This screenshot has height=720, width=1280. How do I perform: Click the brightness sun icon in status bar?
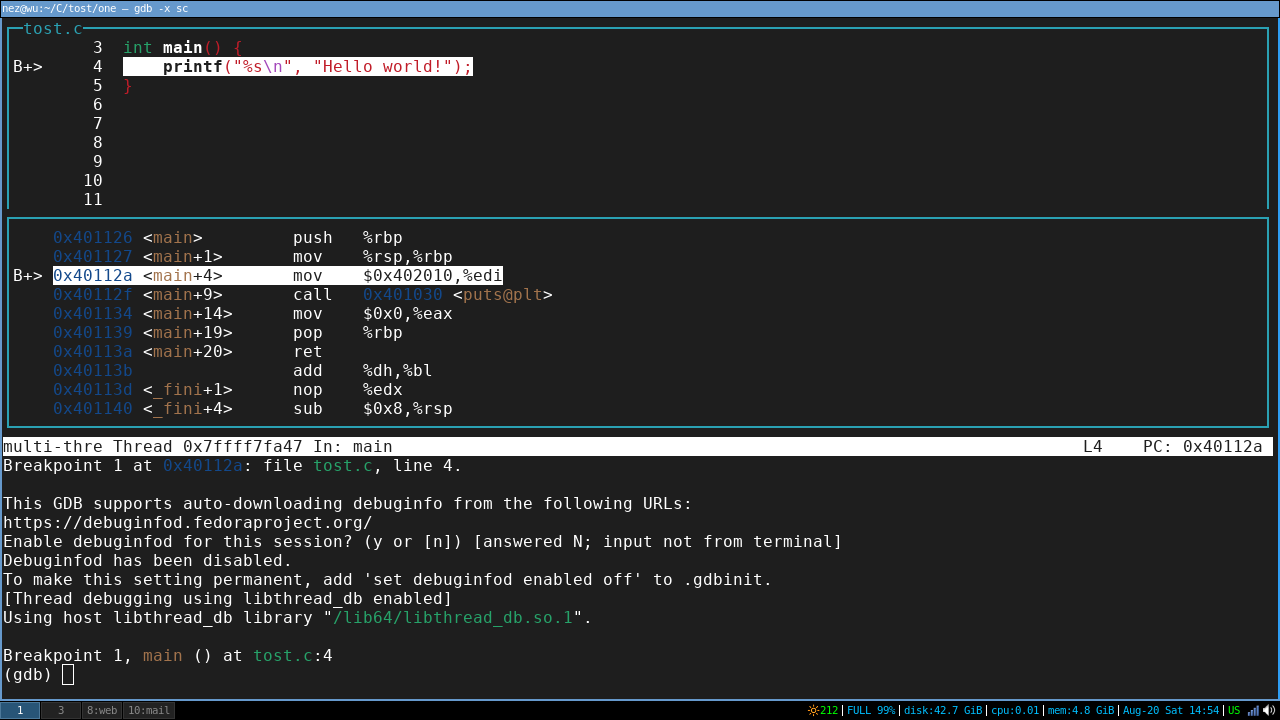(x=813, y=710)
